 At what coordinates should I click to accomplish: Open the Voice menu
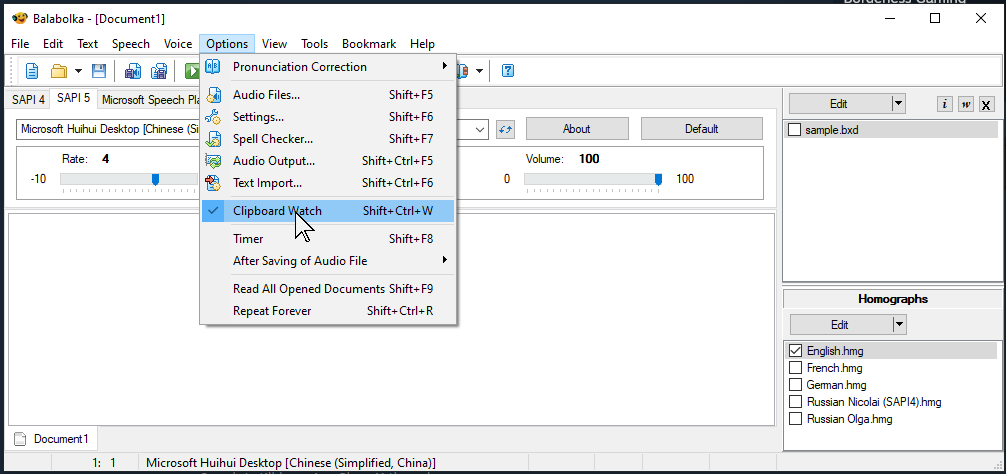tap(178, 44)
